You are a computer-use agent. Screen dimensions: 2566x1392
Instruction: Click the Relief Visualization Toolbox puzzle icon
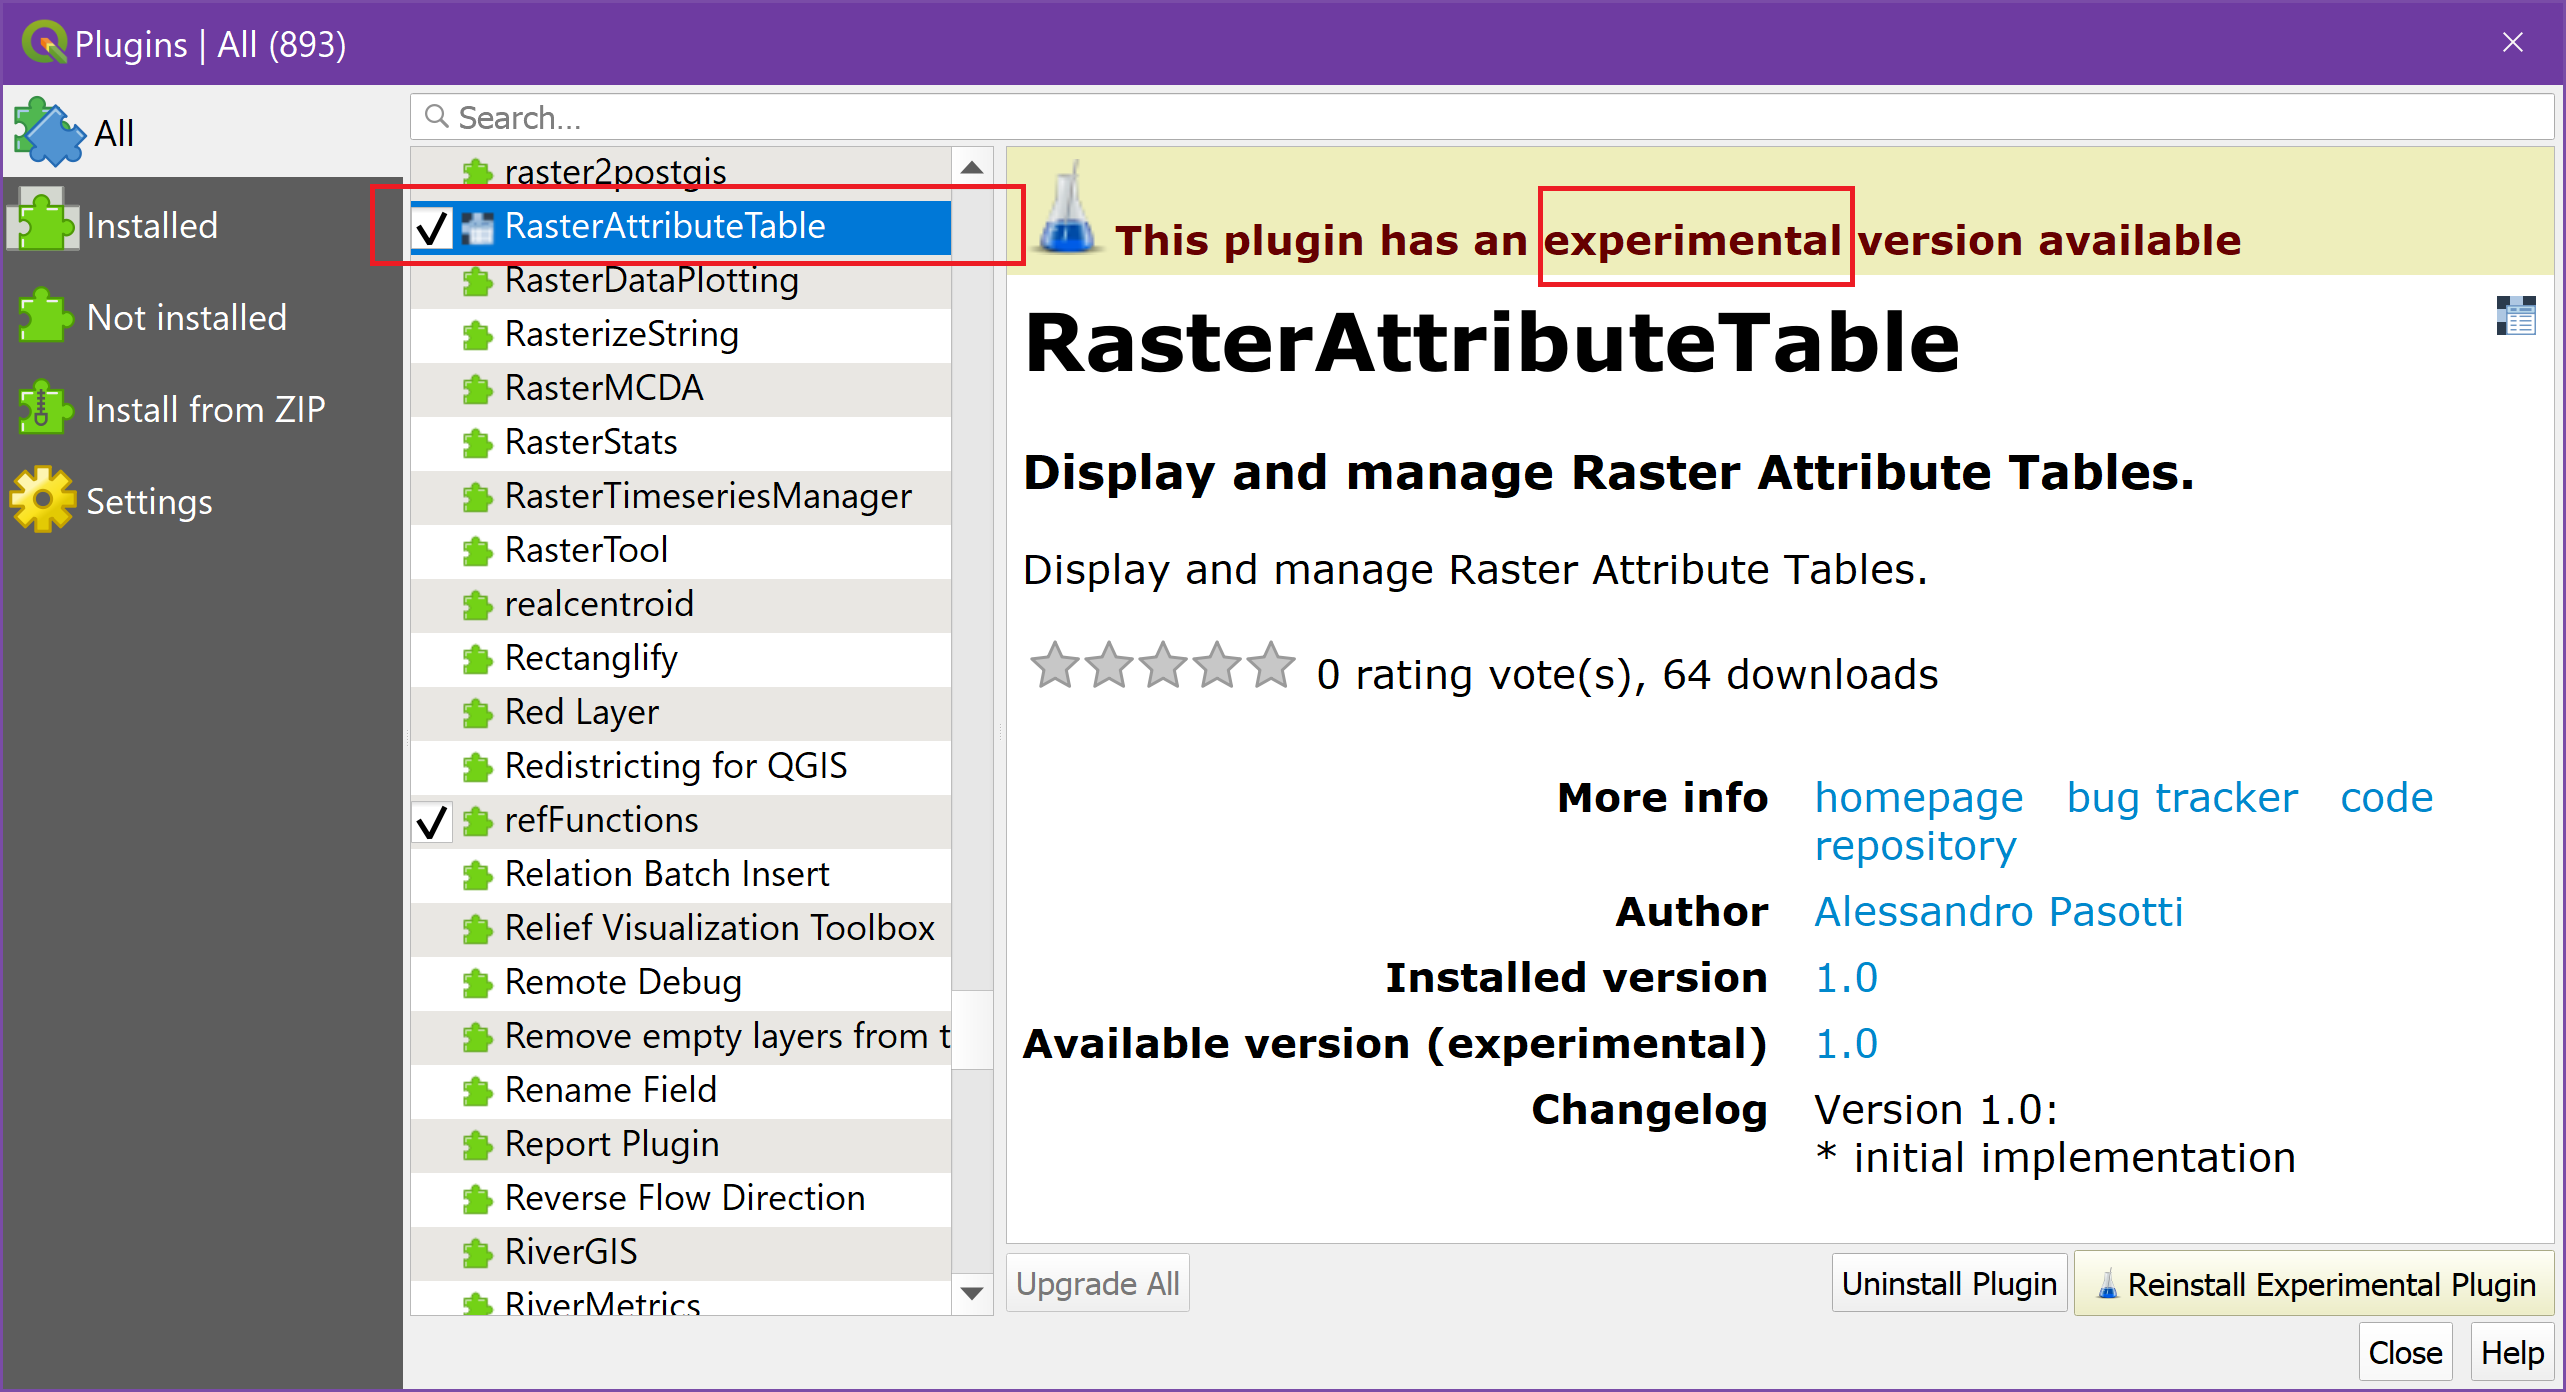coord(478,929)
